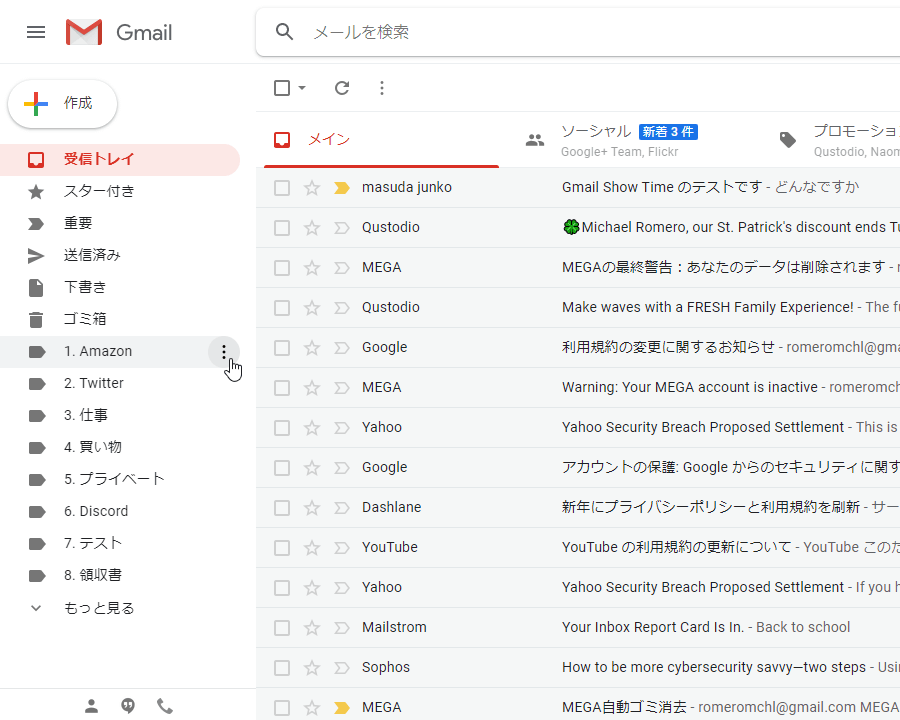This screenshot has width=900, height=720.
Task: Open the 下書き drafts folder
Action: click(120, 287)
